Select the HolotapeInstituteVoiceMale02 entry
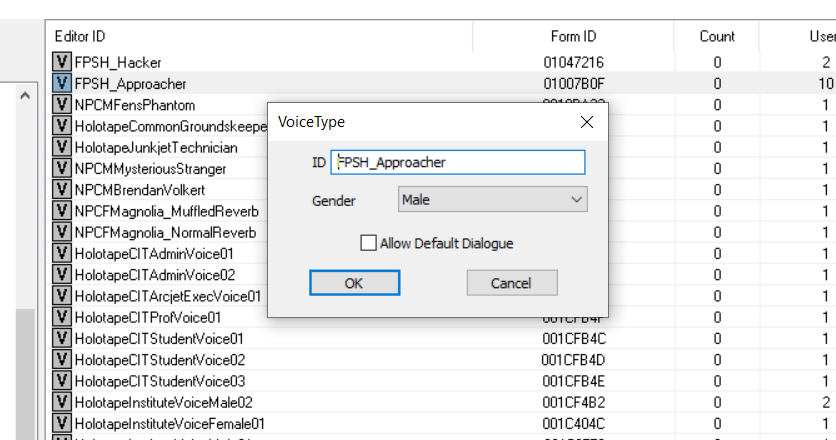Image resolution: width=836 pixels, height=440 pixels. click(x=164, y=403)
